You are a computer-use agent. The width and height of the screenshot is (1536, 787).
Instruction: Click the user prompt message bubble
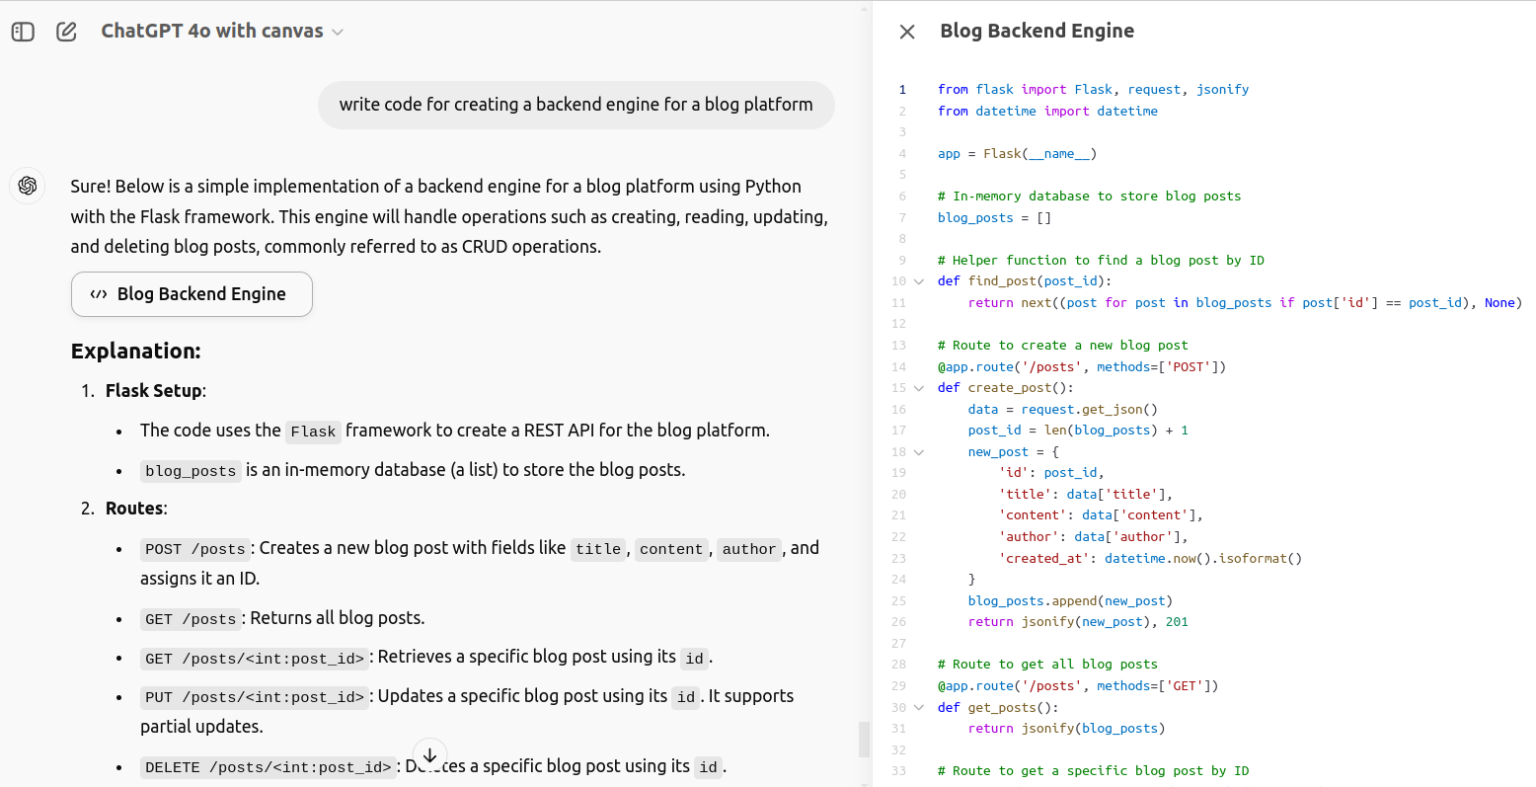(x=575, y=105)
